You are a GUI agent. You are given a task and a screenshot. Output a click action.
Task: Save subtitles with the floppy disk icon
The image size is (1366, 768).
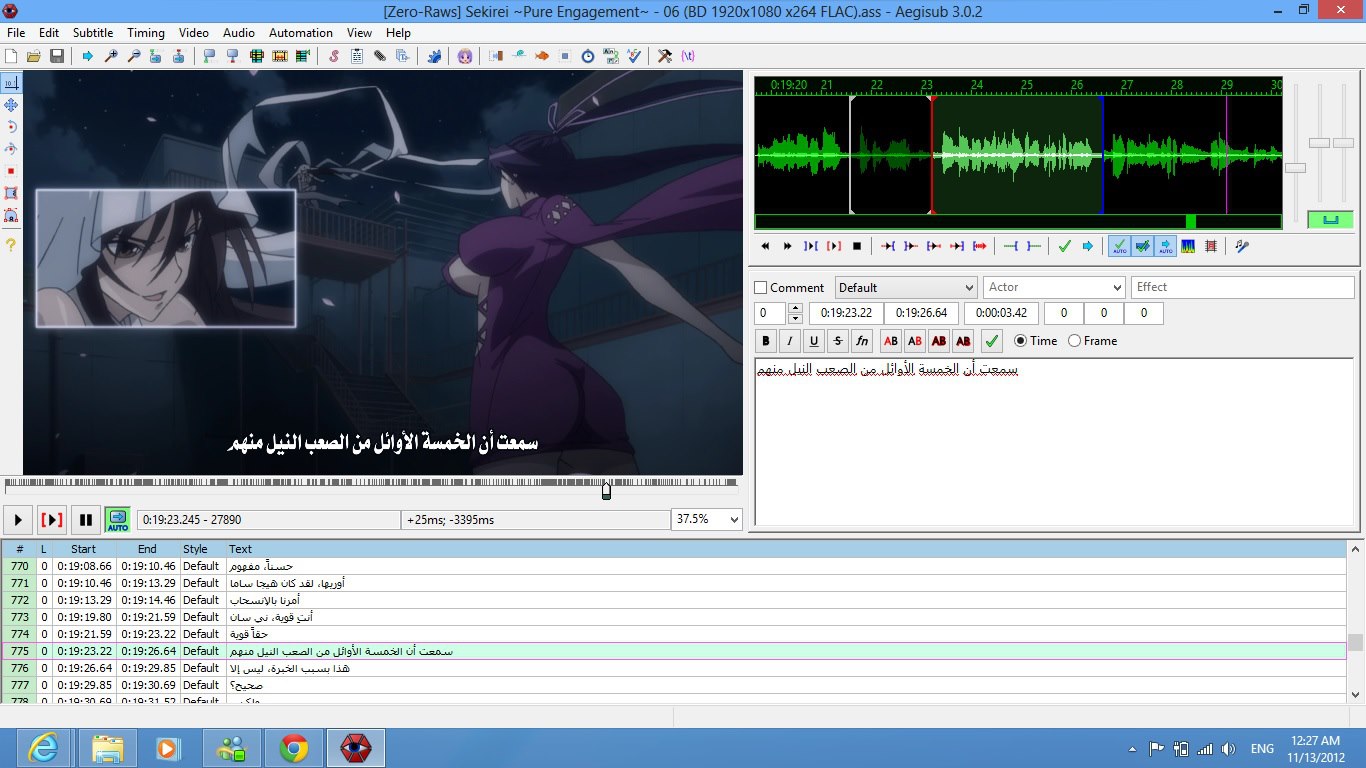click(x=56, y=56)
